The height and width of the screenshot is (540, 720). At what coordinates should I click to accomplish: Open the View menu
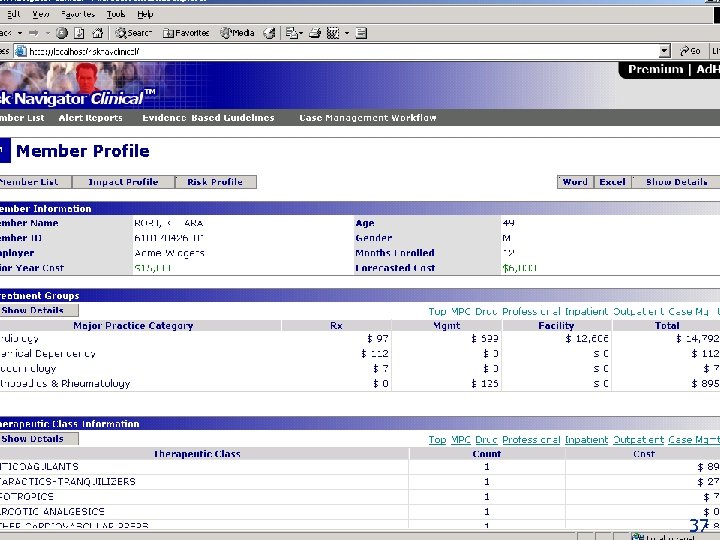coord(40,14)
